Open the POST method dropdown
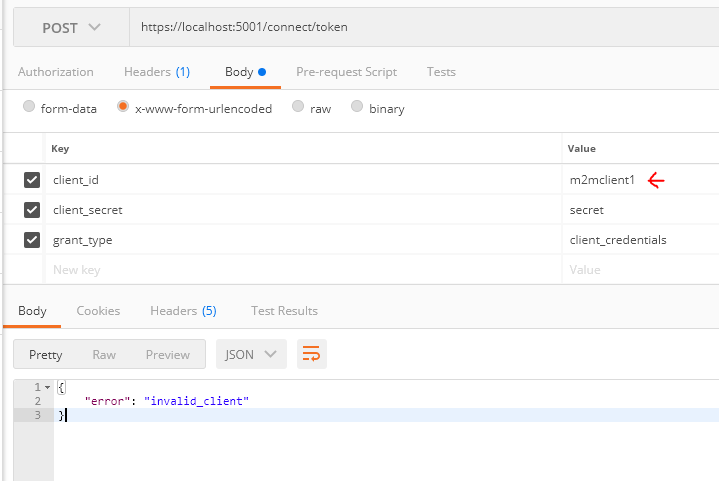This screenshot has height=481, width=719. (x=71, y=28)
